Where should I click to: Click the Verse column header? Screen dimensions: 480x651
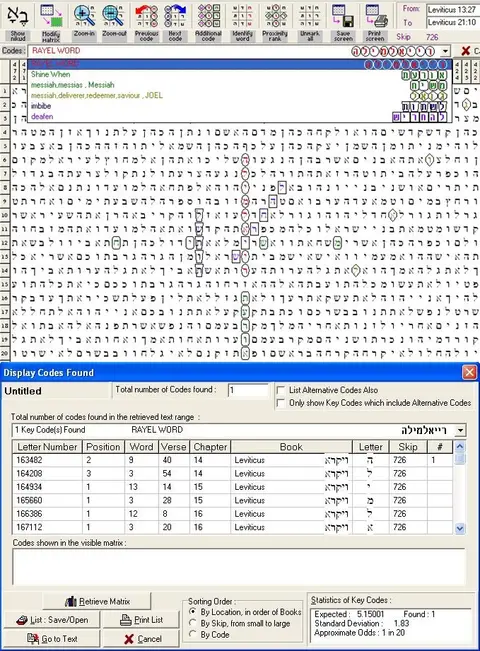pos(174,447)
